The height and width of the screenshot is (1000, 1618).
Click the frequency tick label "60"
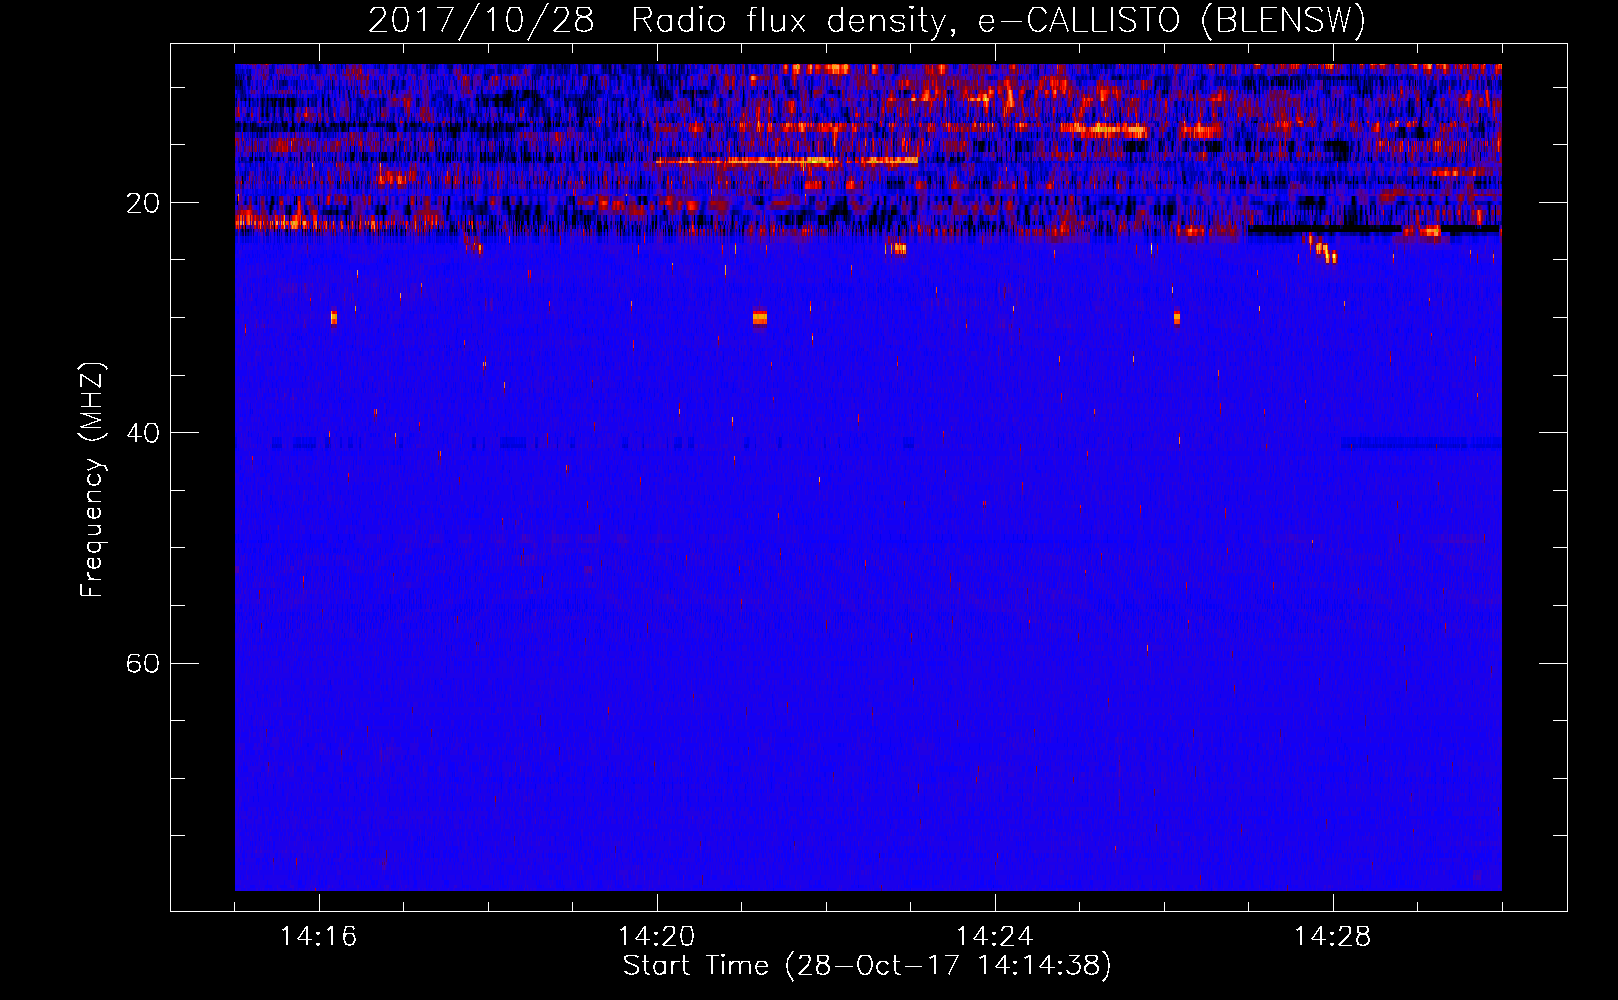coord(143,663)
